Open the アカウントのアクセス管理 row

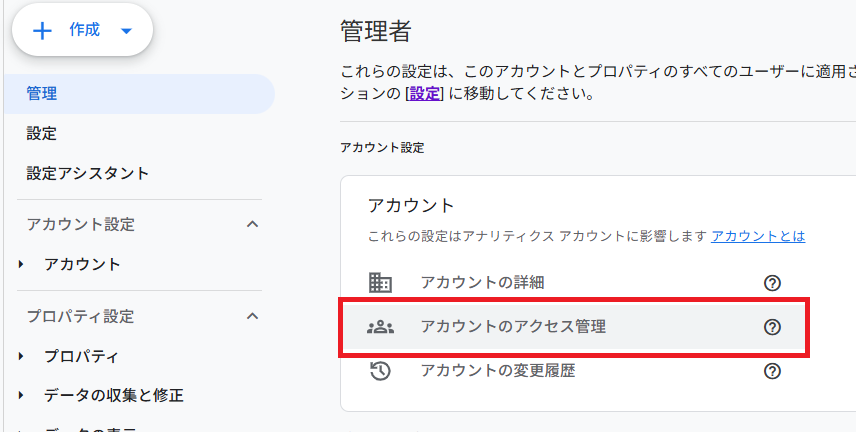click(513, 327)
